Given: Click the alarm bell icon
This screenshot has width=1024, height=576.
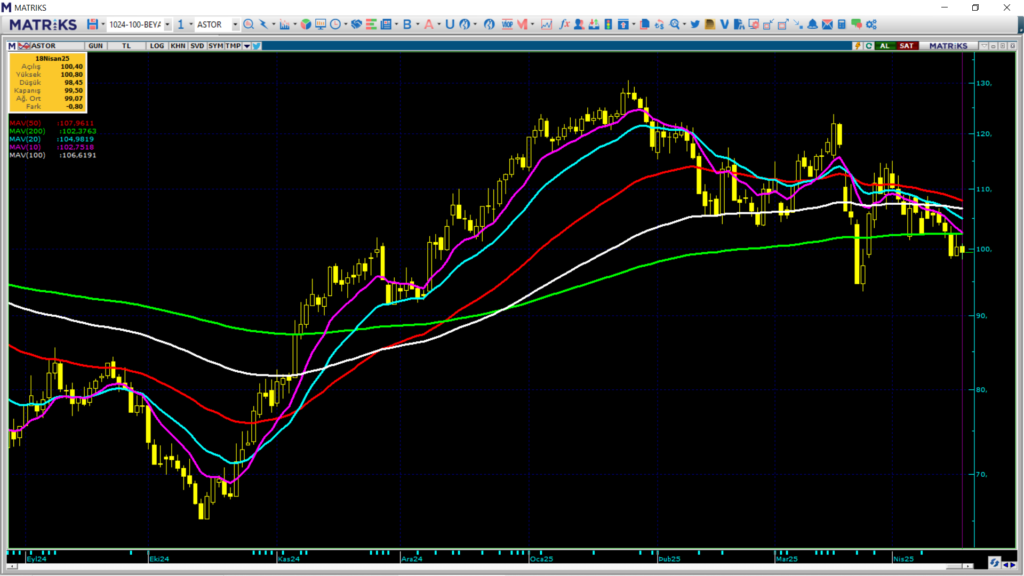Looking at the screenshot, I should click(813, 24).
